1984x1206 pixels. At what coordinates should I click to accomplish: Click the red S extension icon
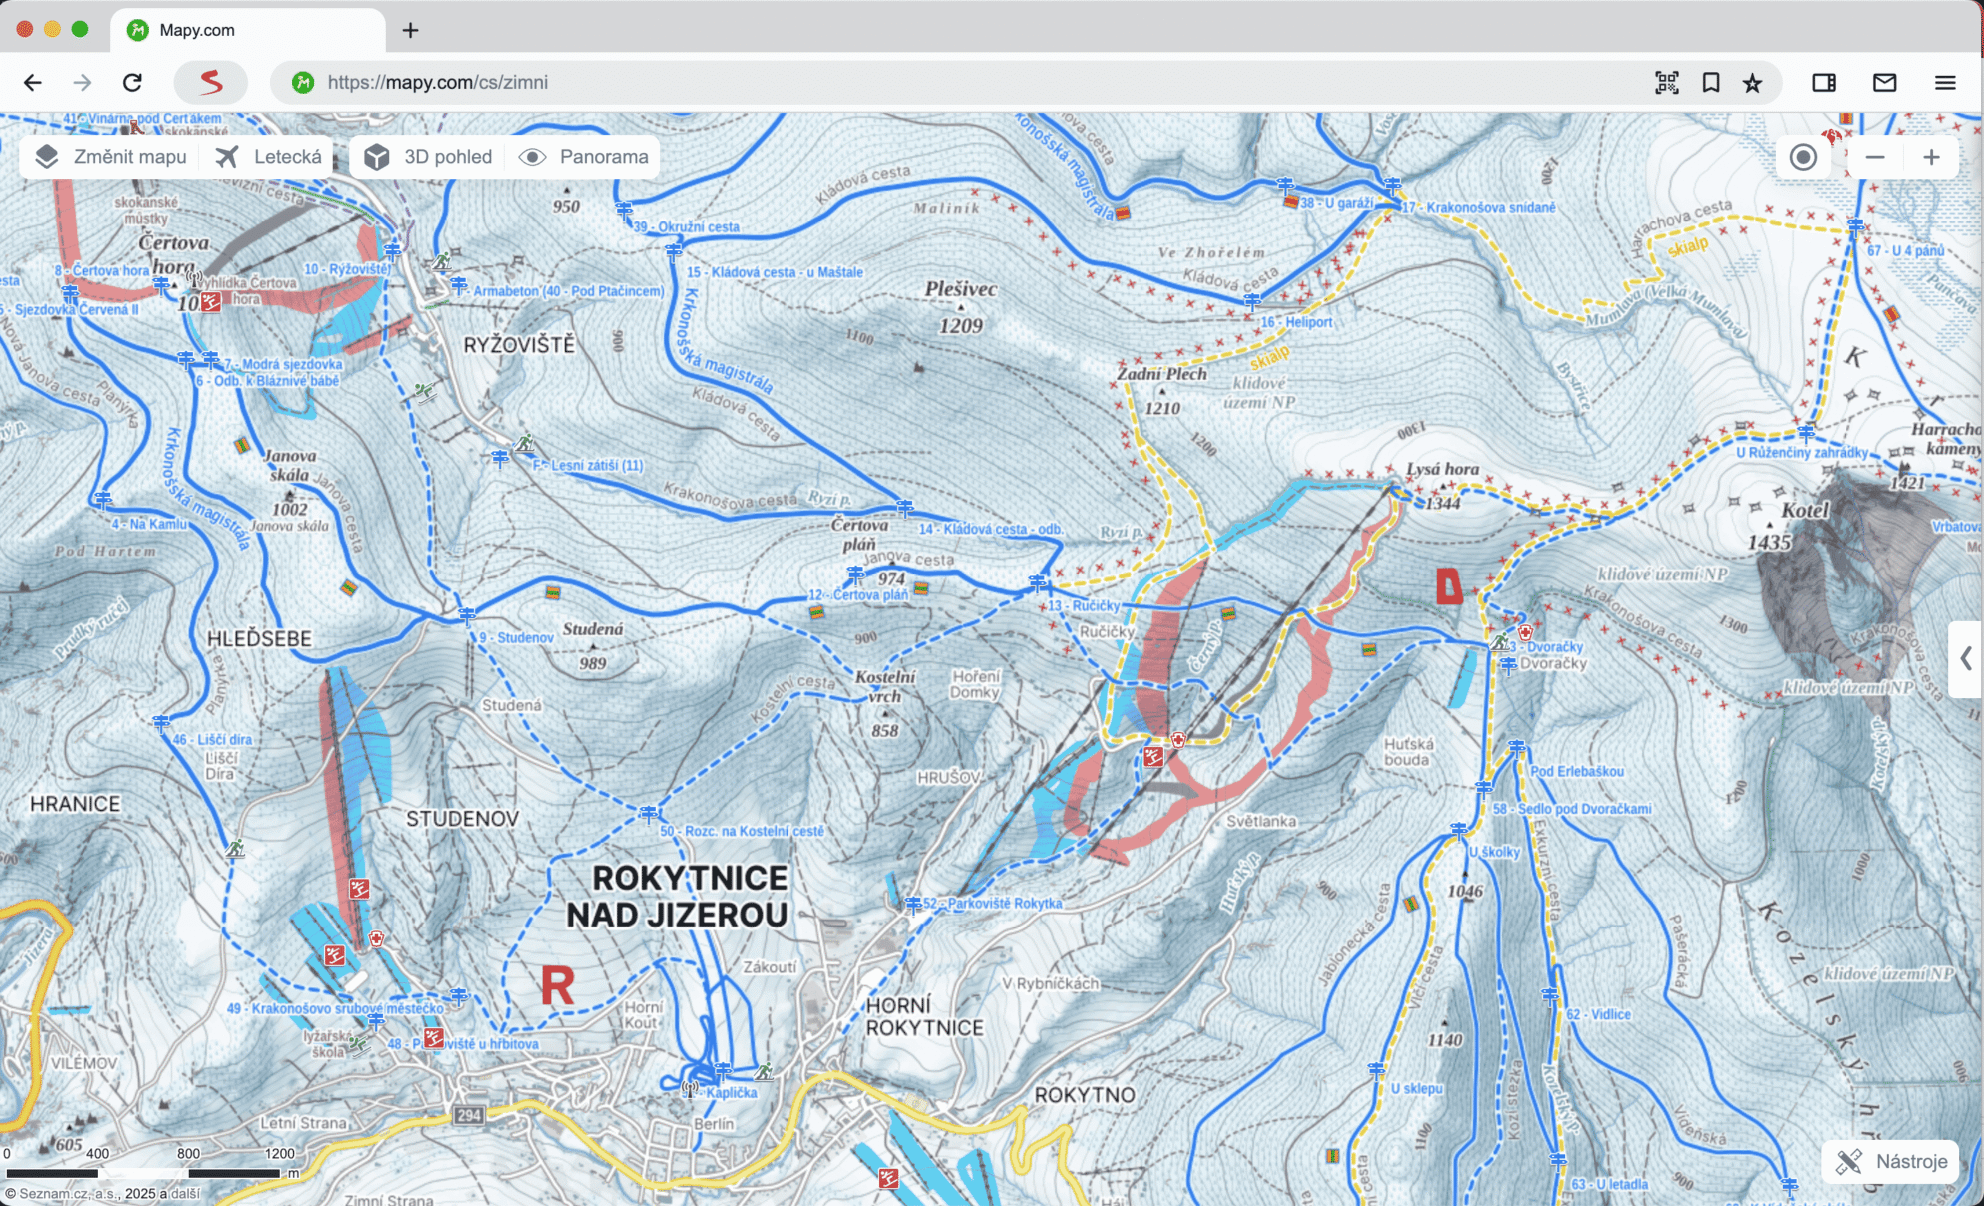click(210, 83)
